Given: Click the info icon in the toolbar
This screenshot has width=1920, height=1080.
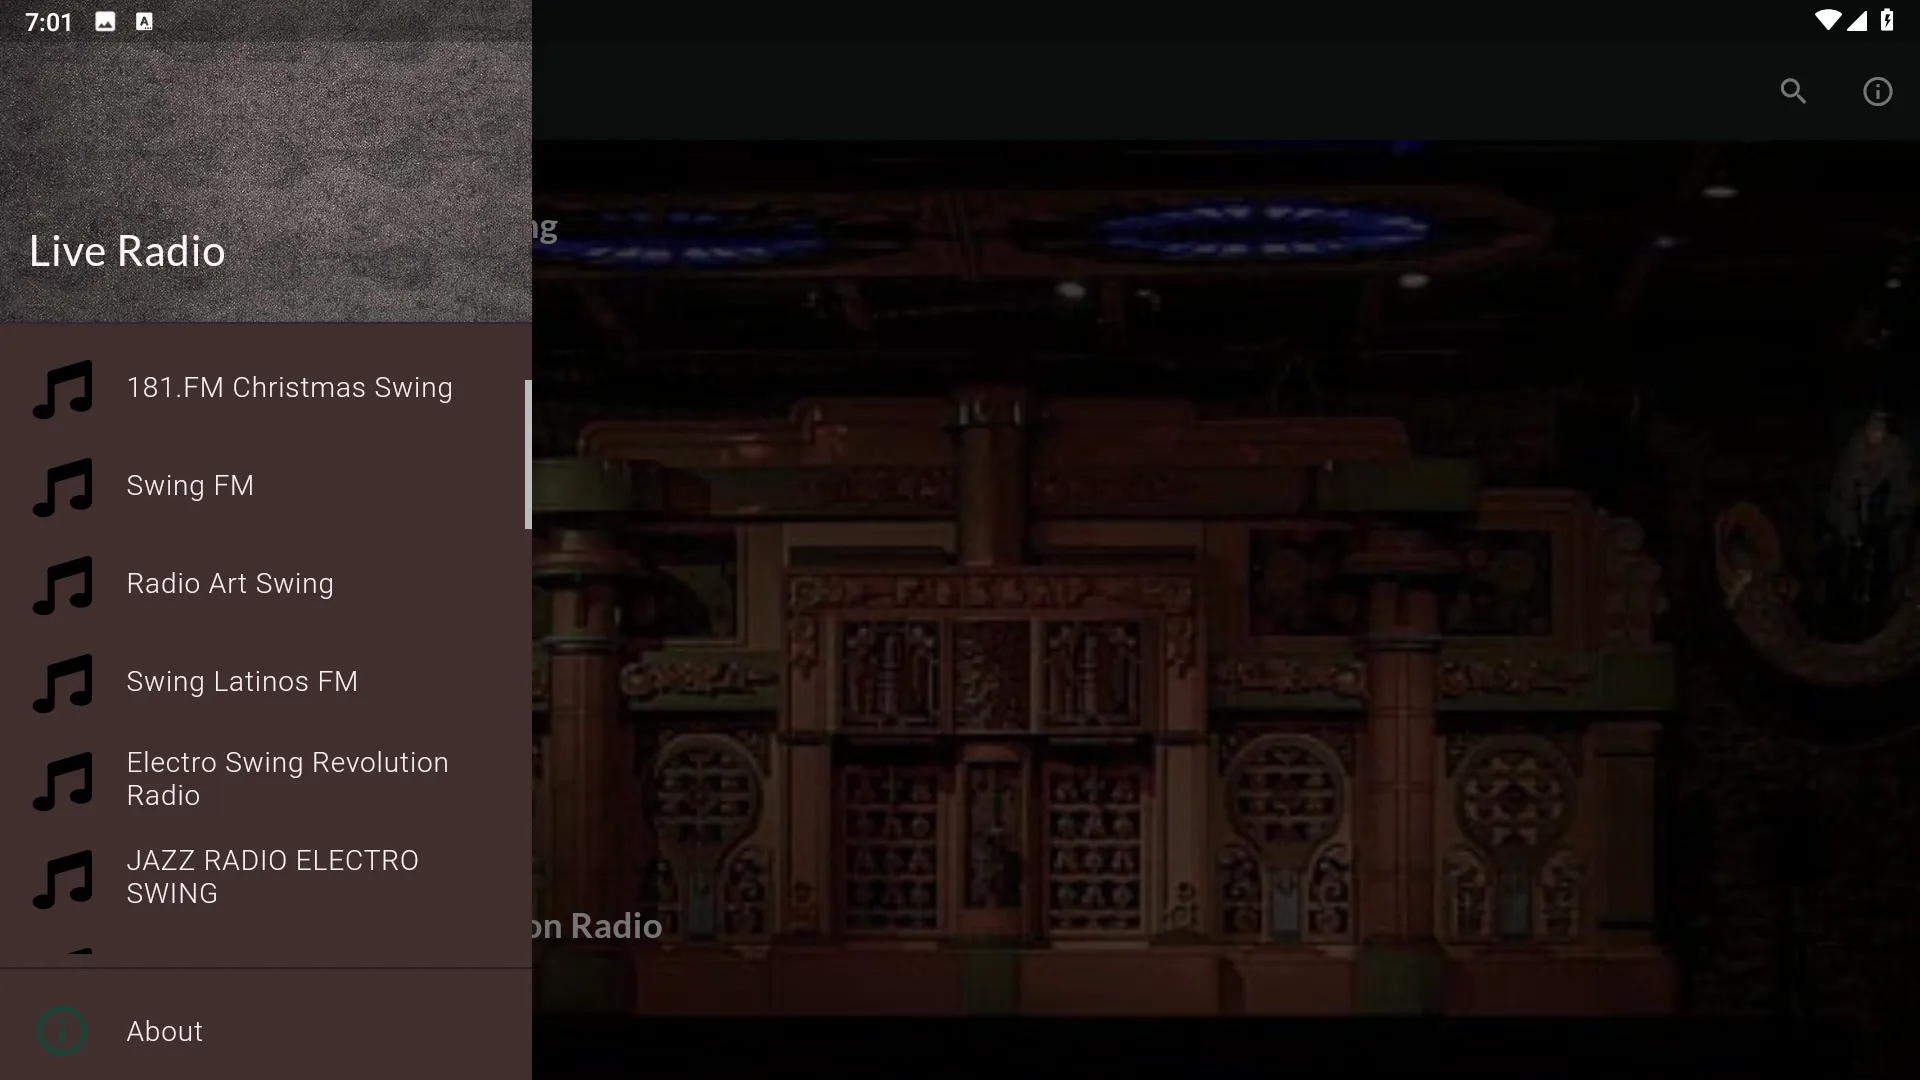Looking at the screenshot, I should (x=1876, y=90).
